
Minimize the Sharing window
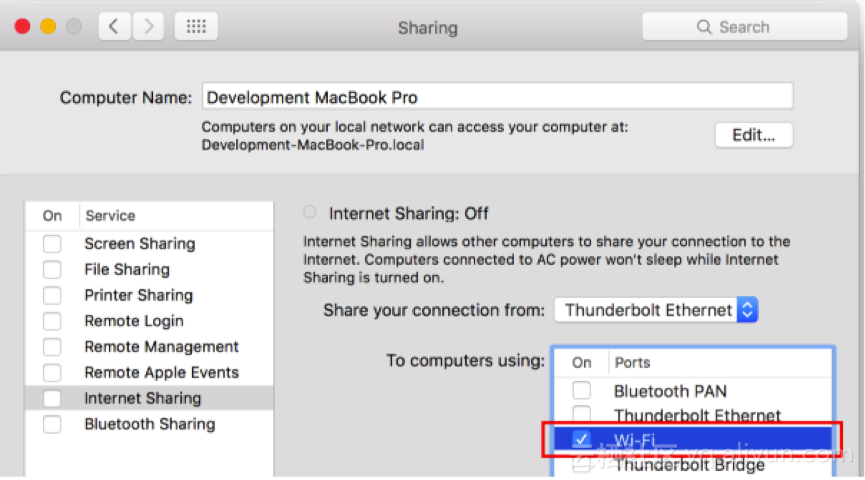click(x=48, y=26)
